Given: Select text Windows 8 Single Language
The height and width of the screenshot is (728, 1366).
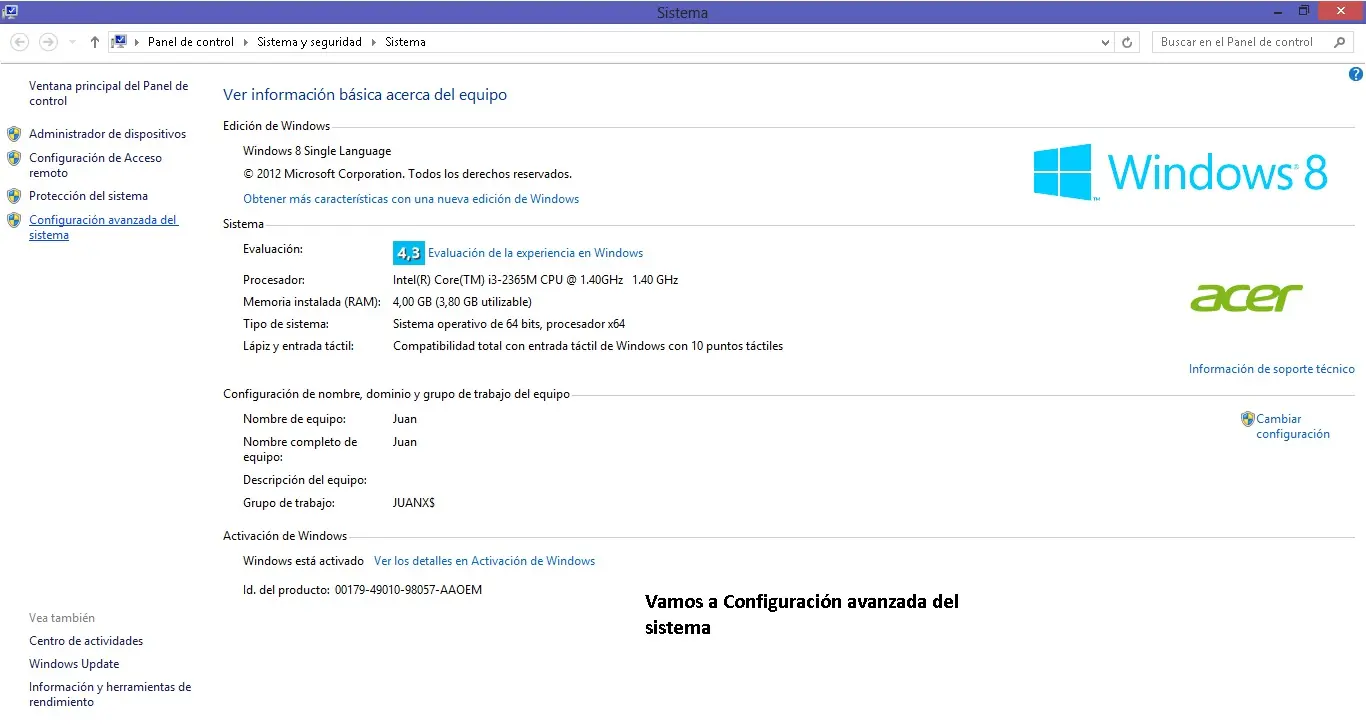Looking at the screenshot, I should click(x=317, y=151).
